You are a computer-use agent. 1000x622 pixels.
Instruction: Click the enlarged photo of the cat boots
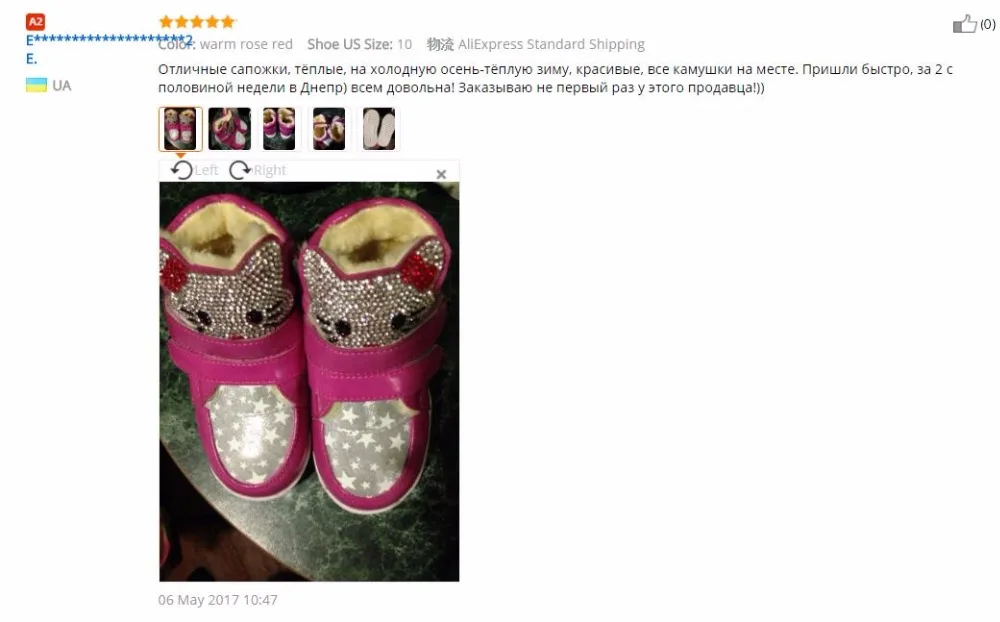[309, 381]
